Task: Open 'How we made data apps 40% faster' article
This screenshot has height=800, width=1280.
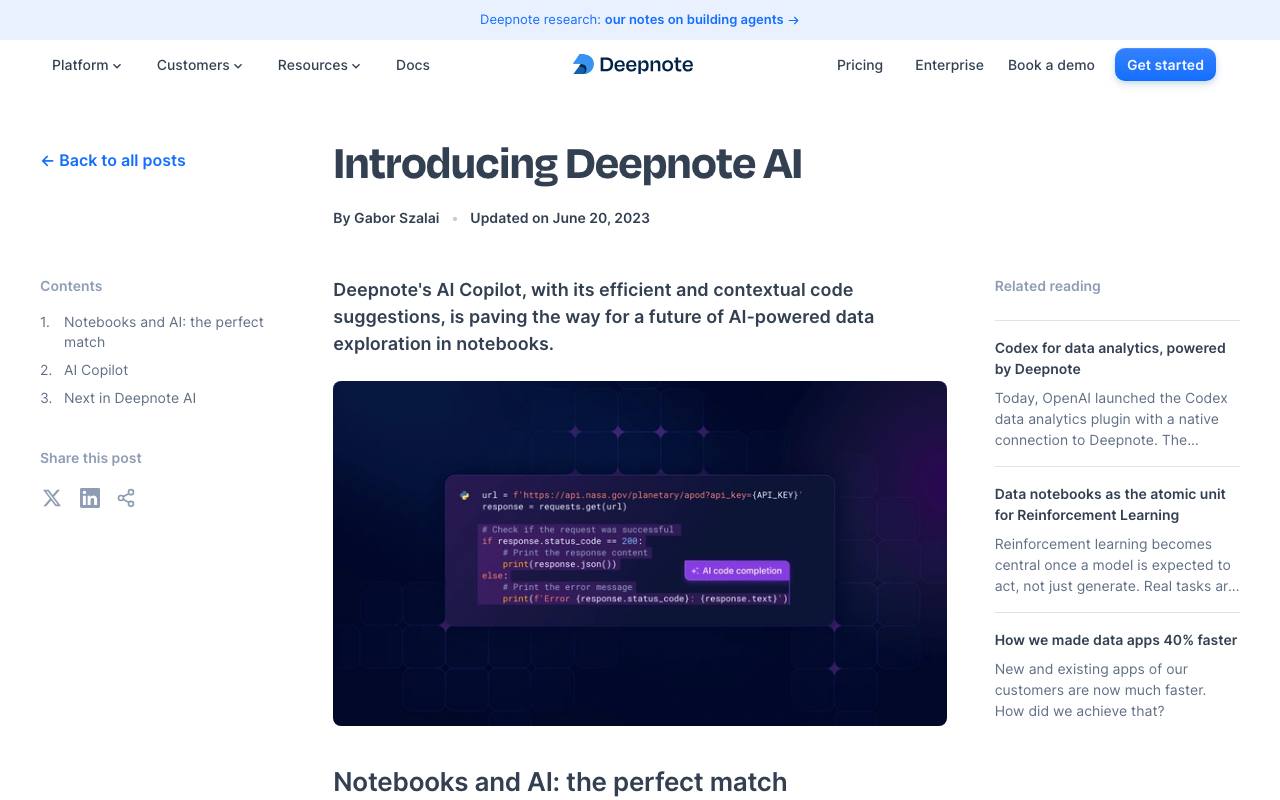Action: 1116,640
